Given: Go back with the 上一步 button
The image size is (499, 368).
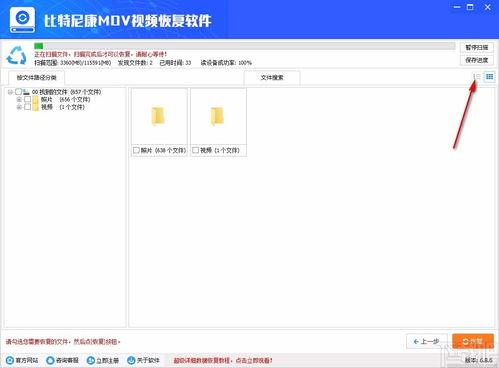Looking at the screenshot, I should coord(426,341).
